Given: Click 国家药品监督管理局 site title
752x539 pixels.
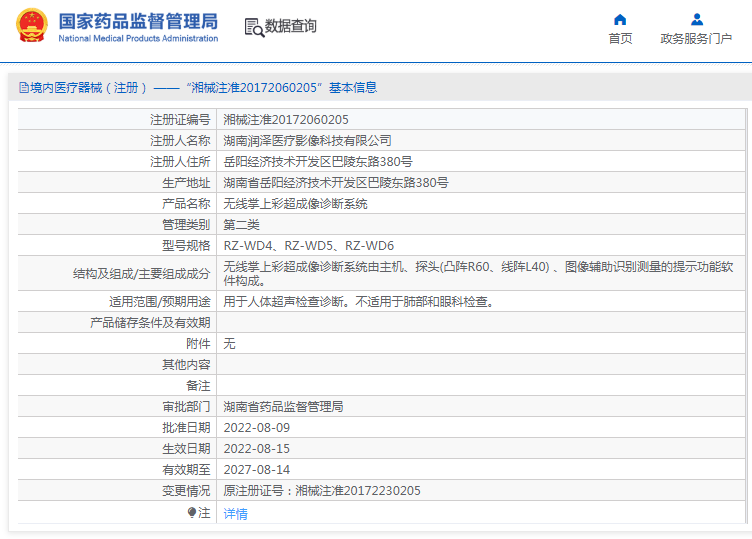Looking at the screenshot, I should (x=138, y=22).
